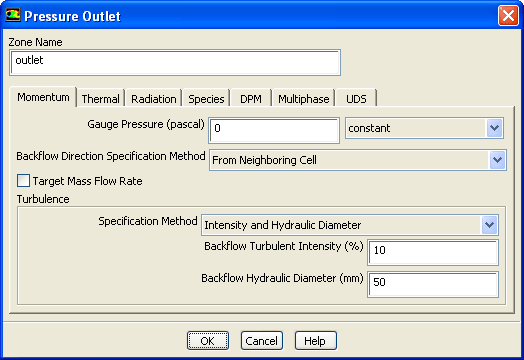Open the turbulence Specification Method dropdown
The width and height of the screenshot is (524, 360).
point(350,225)
